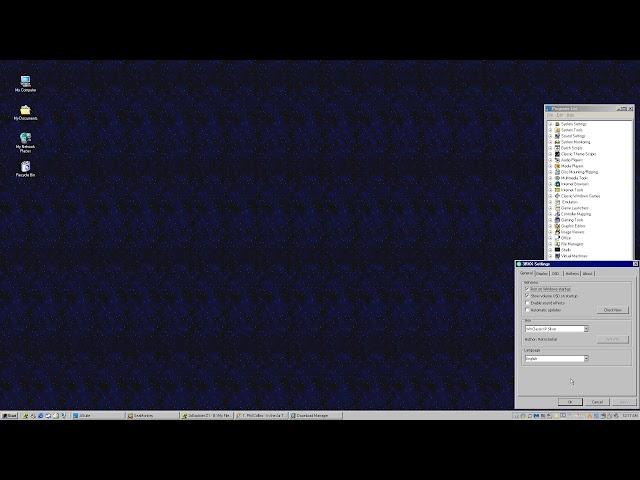Switch to the Hotkeys tab
Viewport: 640px width, 480px height.
pos(571,273)
